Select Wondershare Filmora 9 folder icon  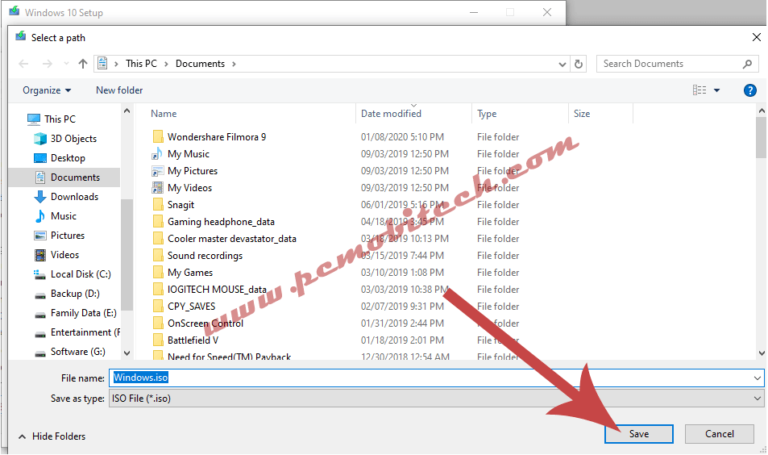coord(158,137)
